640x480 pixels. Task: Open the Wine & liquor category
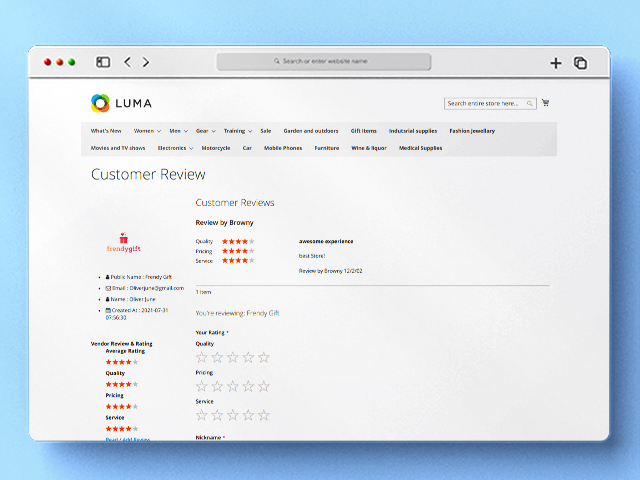368,148
